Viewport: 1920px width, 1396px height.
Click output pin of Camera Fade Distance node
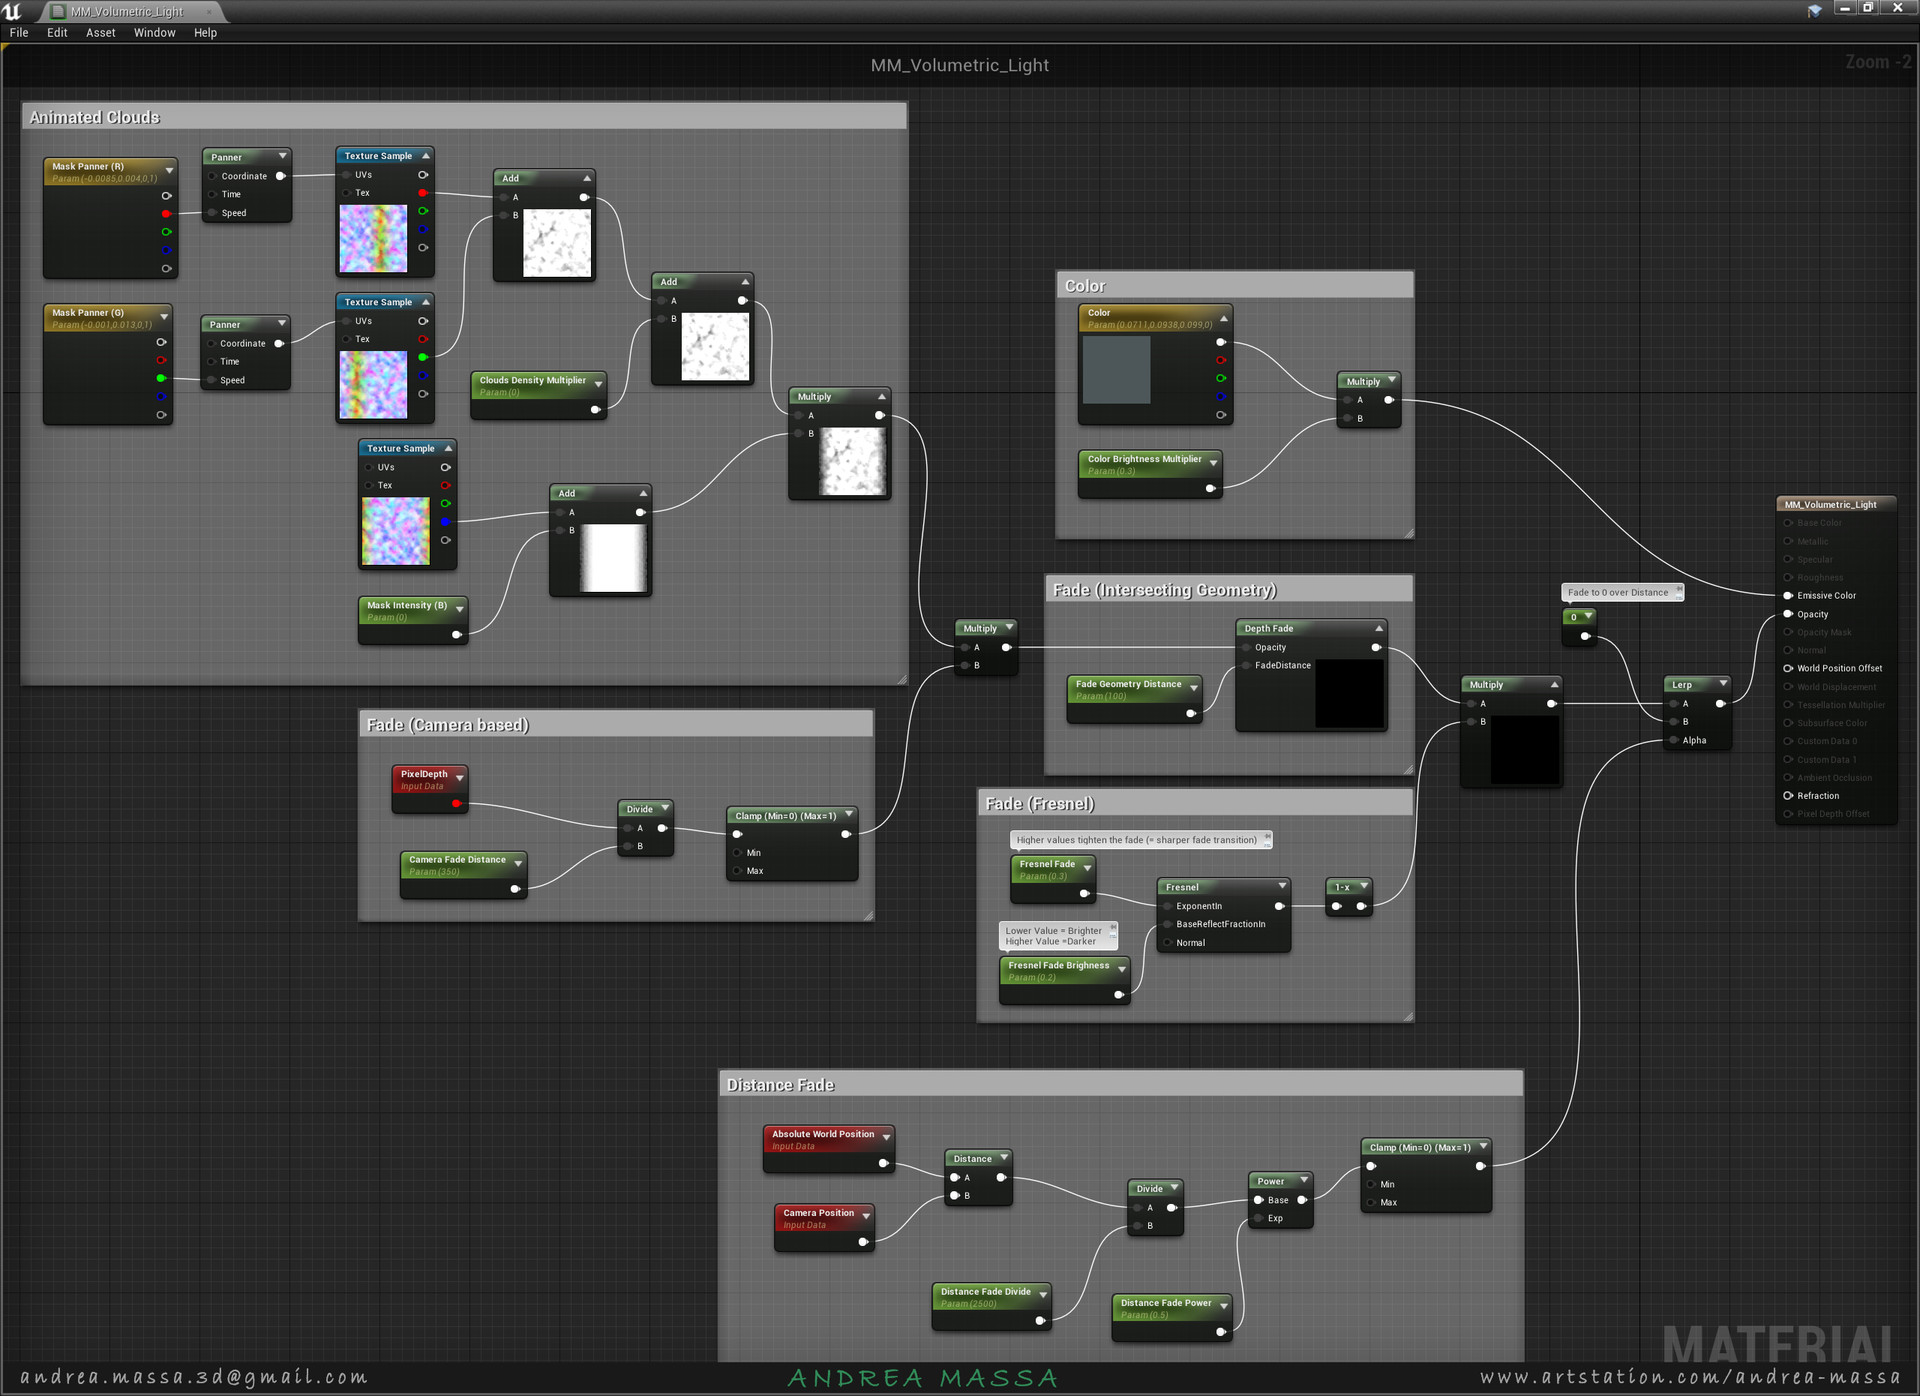pos(515,889)
